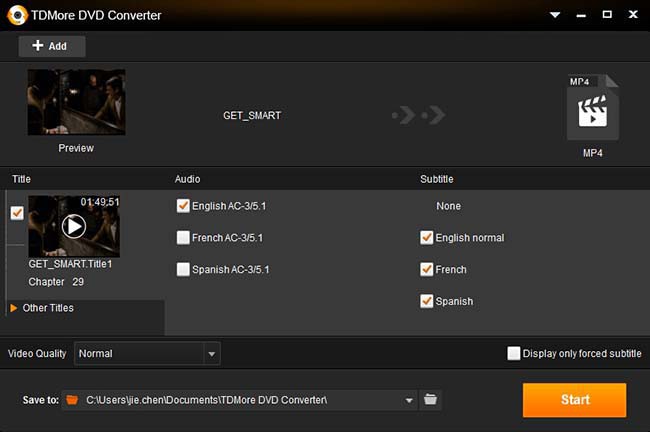Expand the Other Titles section
The image size is (650, 432).
point(14,308)
